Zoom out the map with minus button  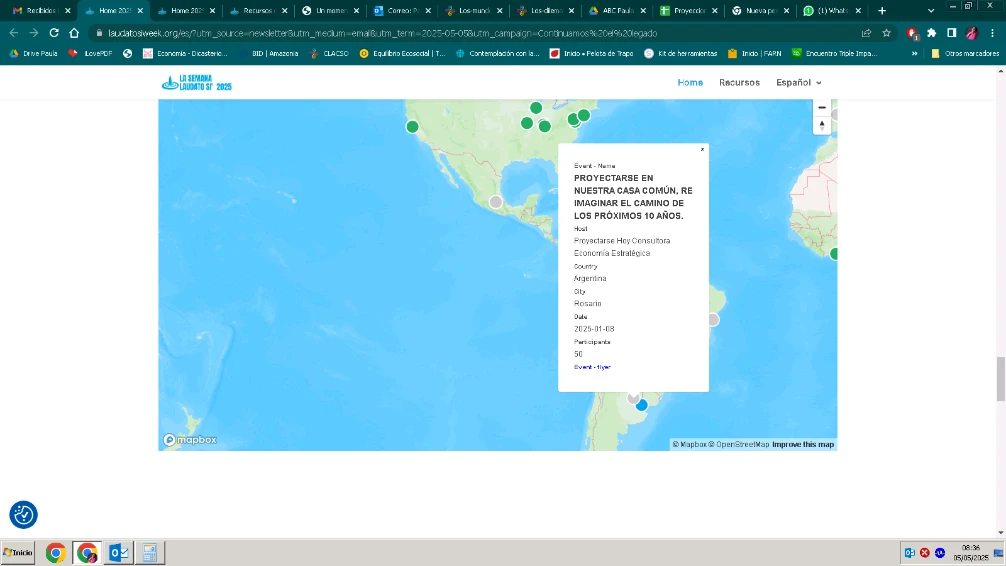[x=822, y=108]
